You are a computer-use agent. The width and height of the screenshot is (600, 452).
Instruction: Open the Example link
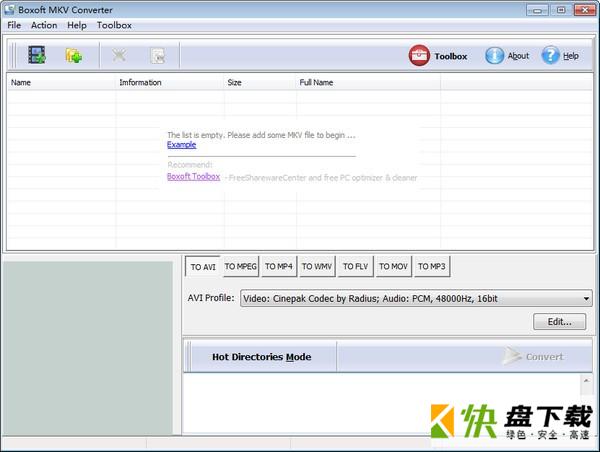tap(182, 145)
